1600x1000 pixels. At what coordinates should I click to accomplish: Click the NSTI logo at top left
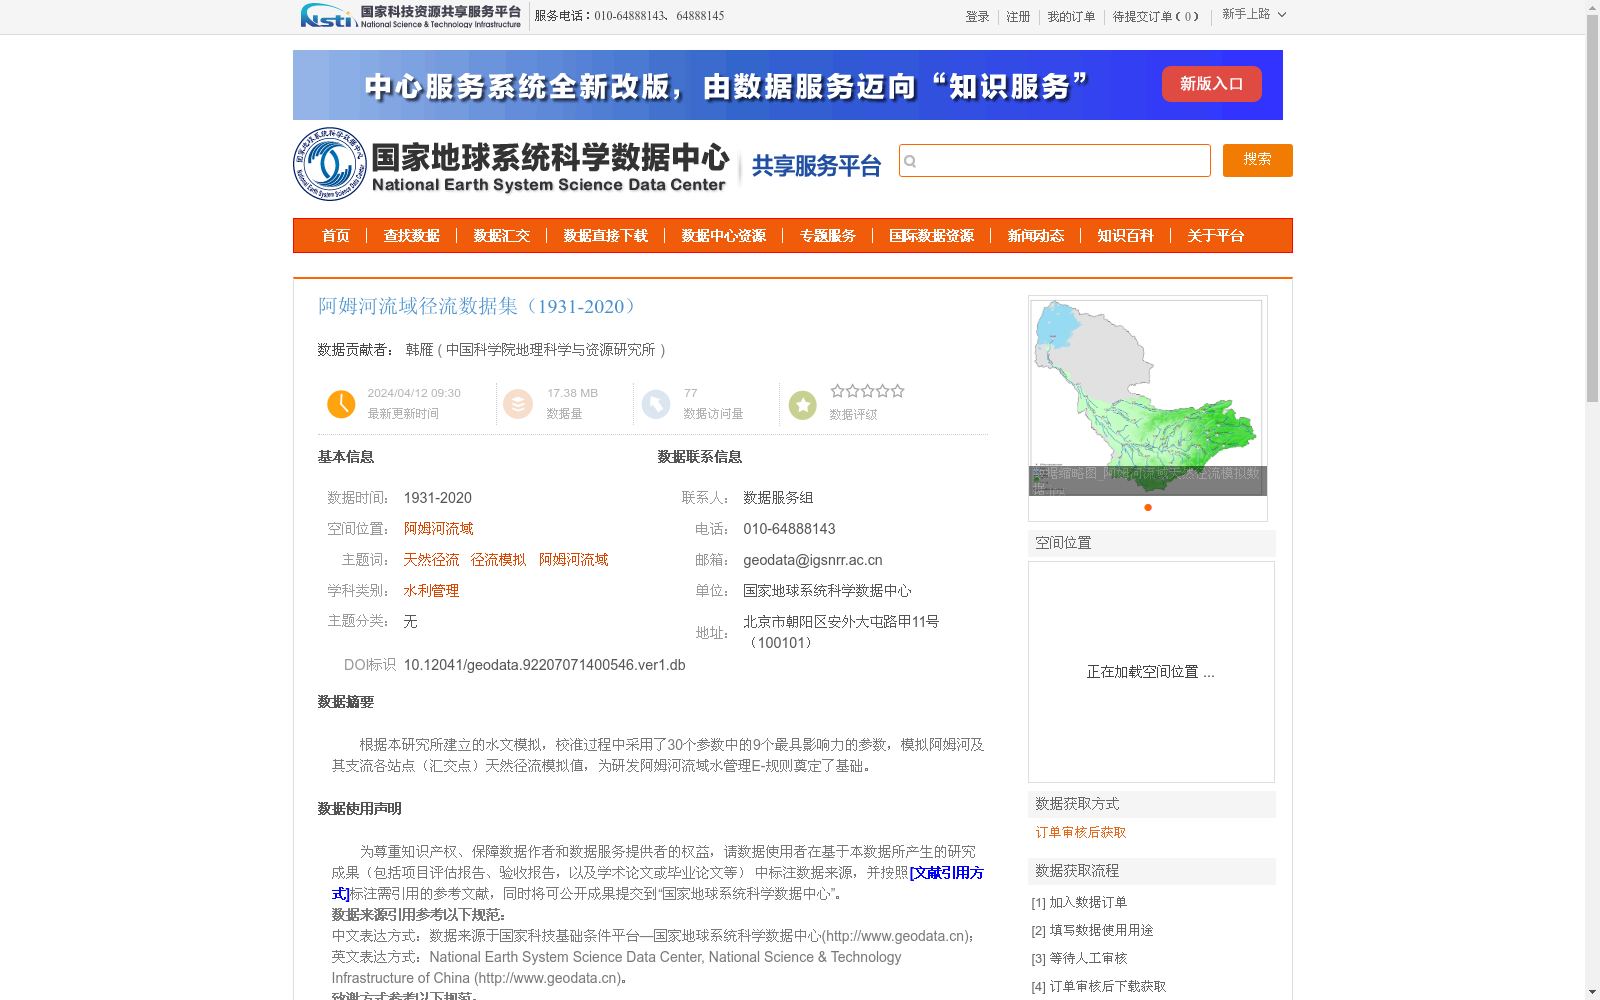point(411,16)
